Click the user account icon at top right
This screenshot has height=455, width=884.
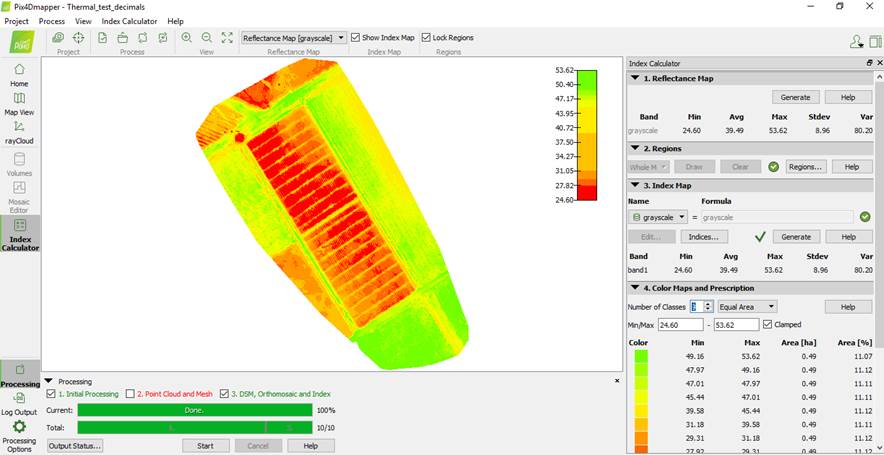857,41
